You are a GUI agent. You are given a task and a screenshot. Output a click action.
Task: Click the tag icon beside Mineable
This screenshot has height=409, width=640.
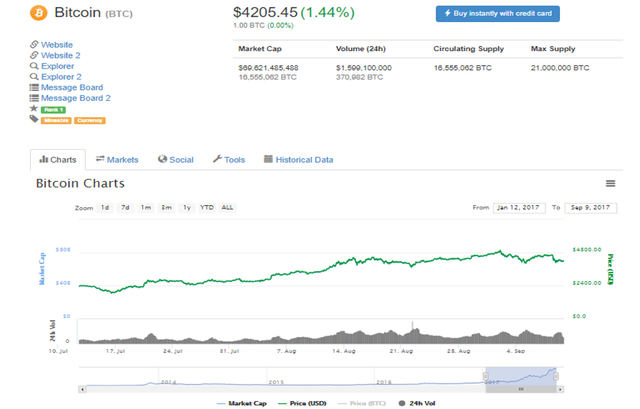pyautogui.click(x=34, y=119)
